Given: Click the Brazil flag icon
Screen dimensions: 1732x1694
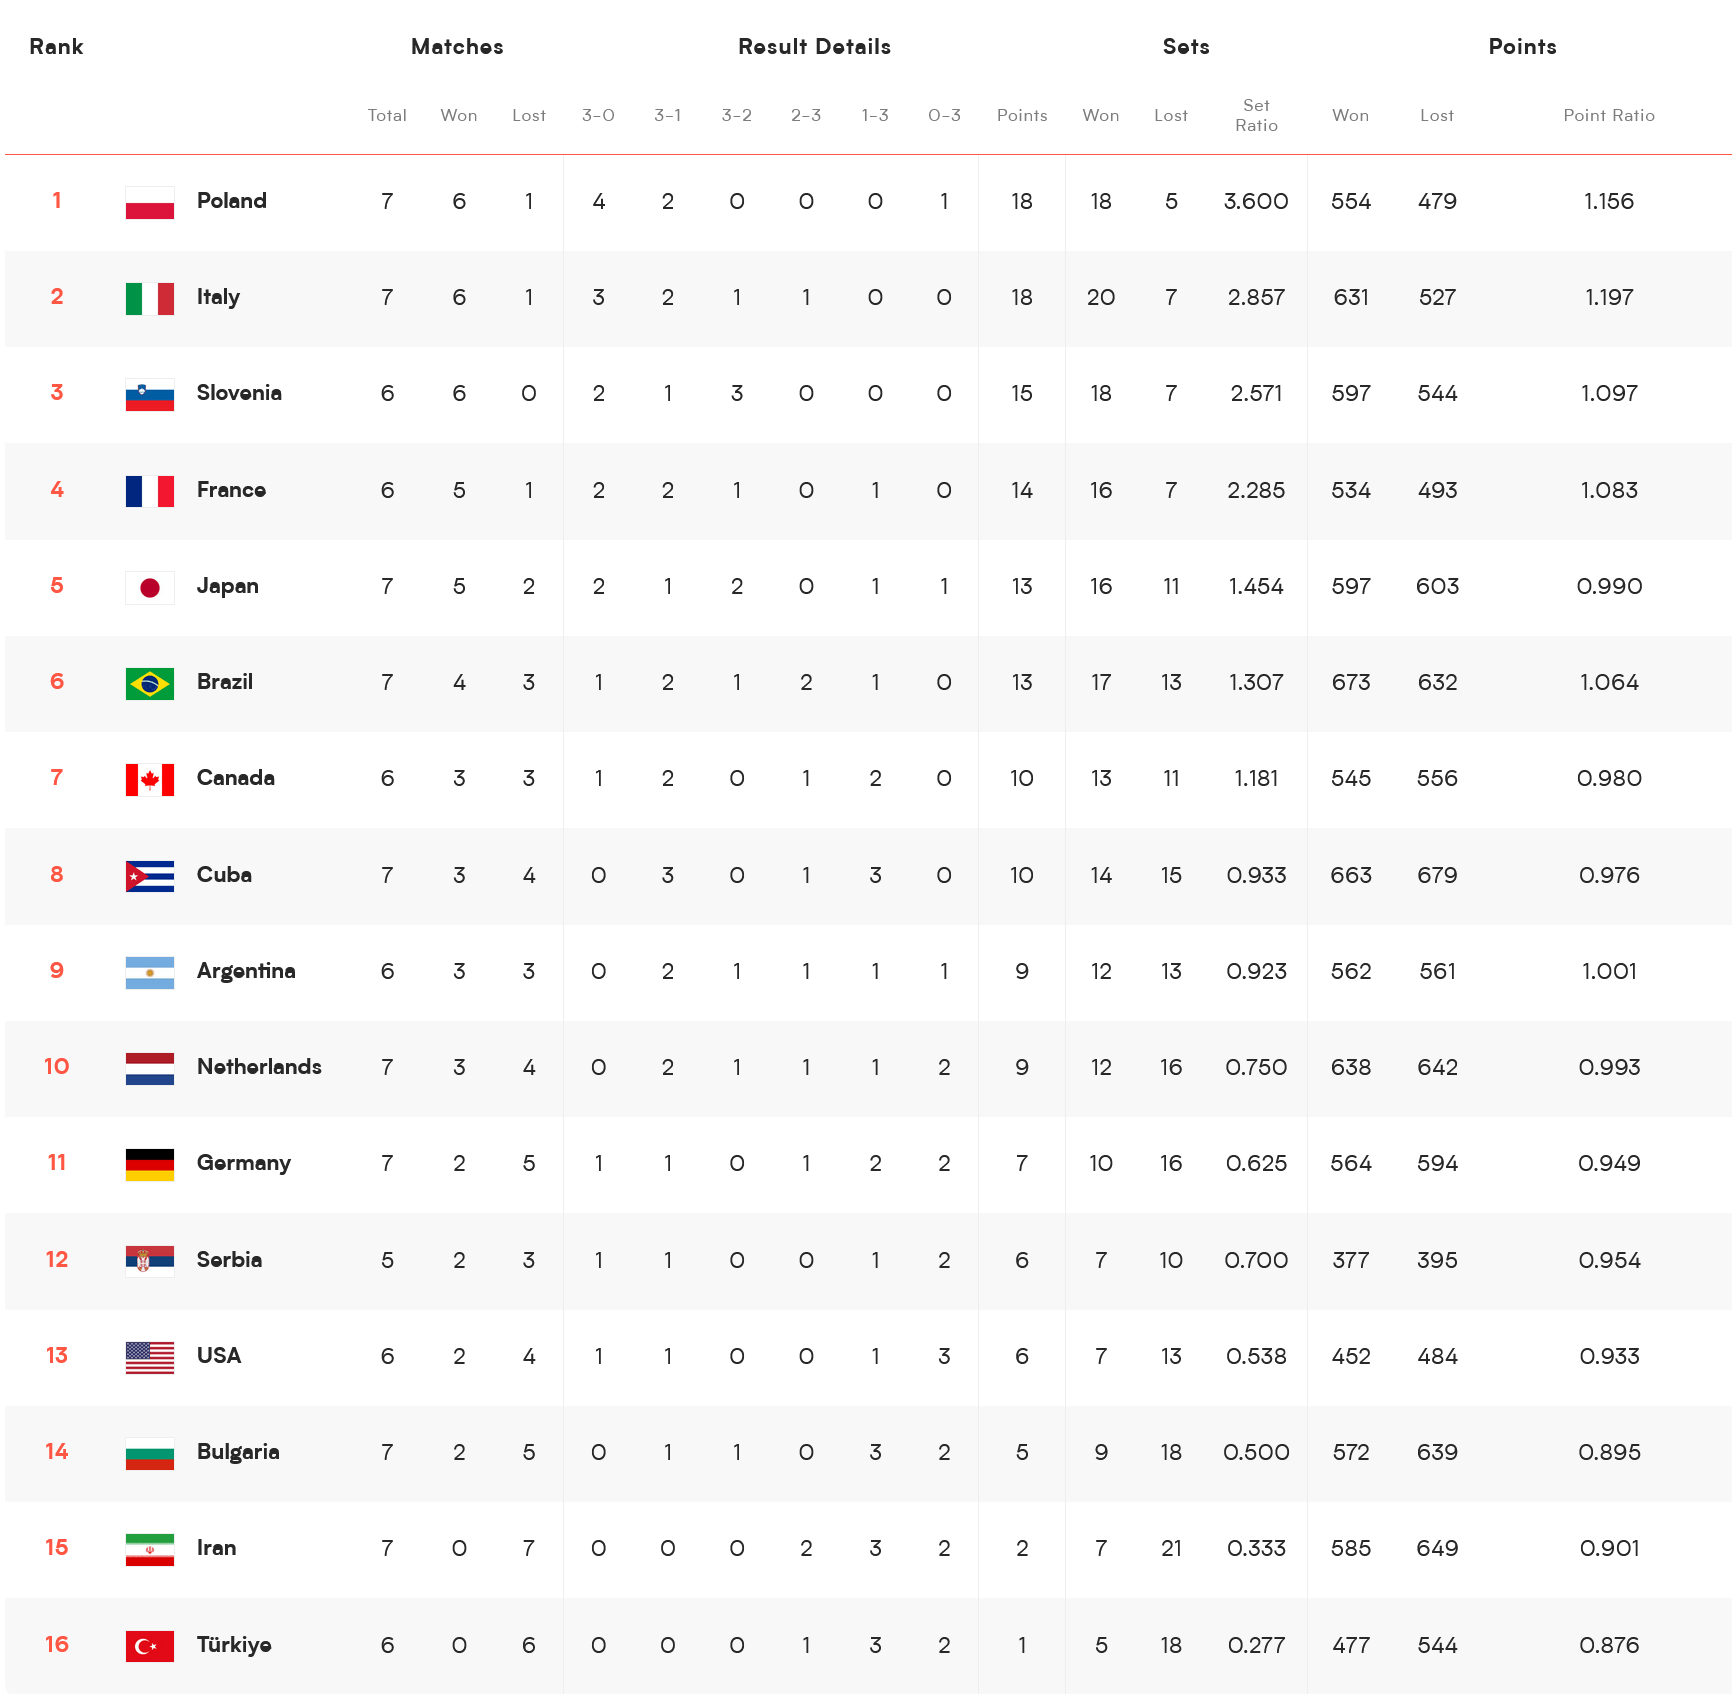Looking at the screenshot, I should [150, 683].
